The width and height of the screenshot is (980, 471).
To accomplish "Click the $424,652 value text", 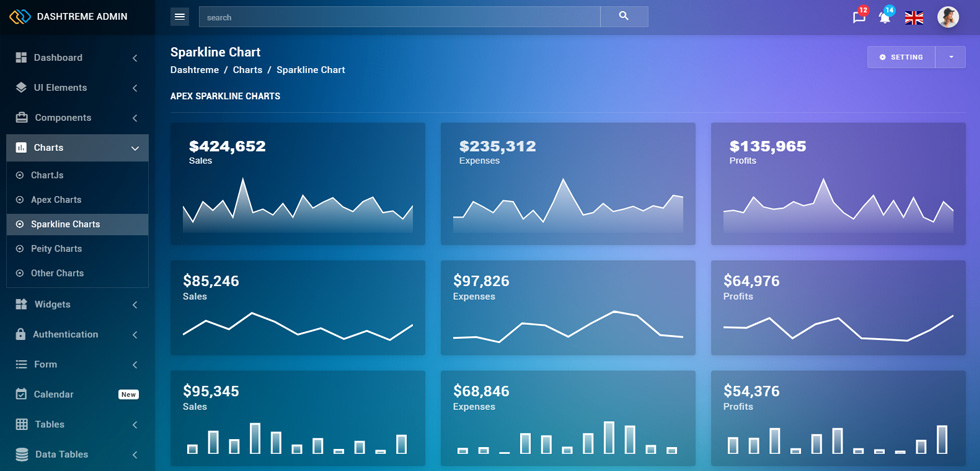I will click(x=228, y=146).
